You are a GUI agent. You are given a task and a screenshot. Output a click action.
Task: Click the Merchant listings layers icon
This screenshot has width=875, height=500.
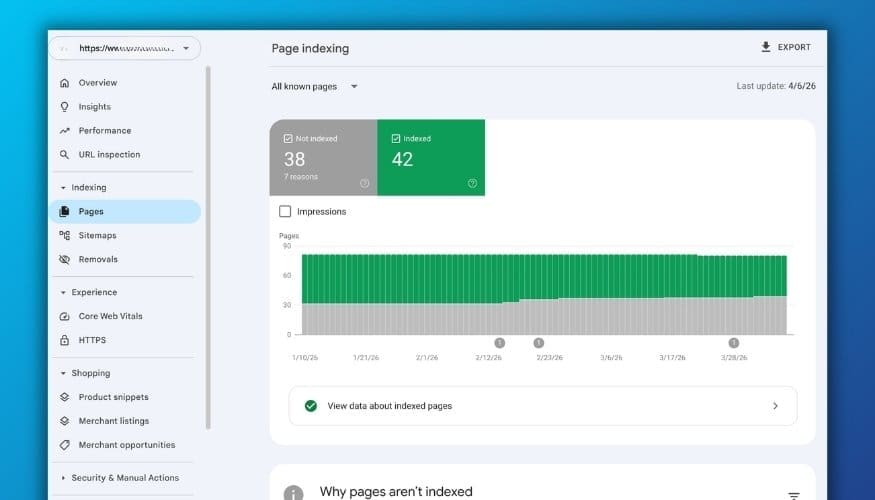click(x=65, y=421)
